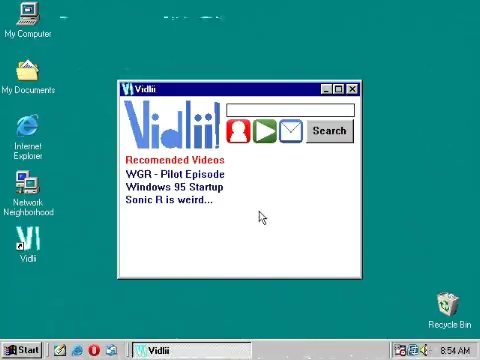Image resolution: width=480 pixels, height=360 pixels.
Task: Click the Search button in Vidlii
Action: coord(330,131)
